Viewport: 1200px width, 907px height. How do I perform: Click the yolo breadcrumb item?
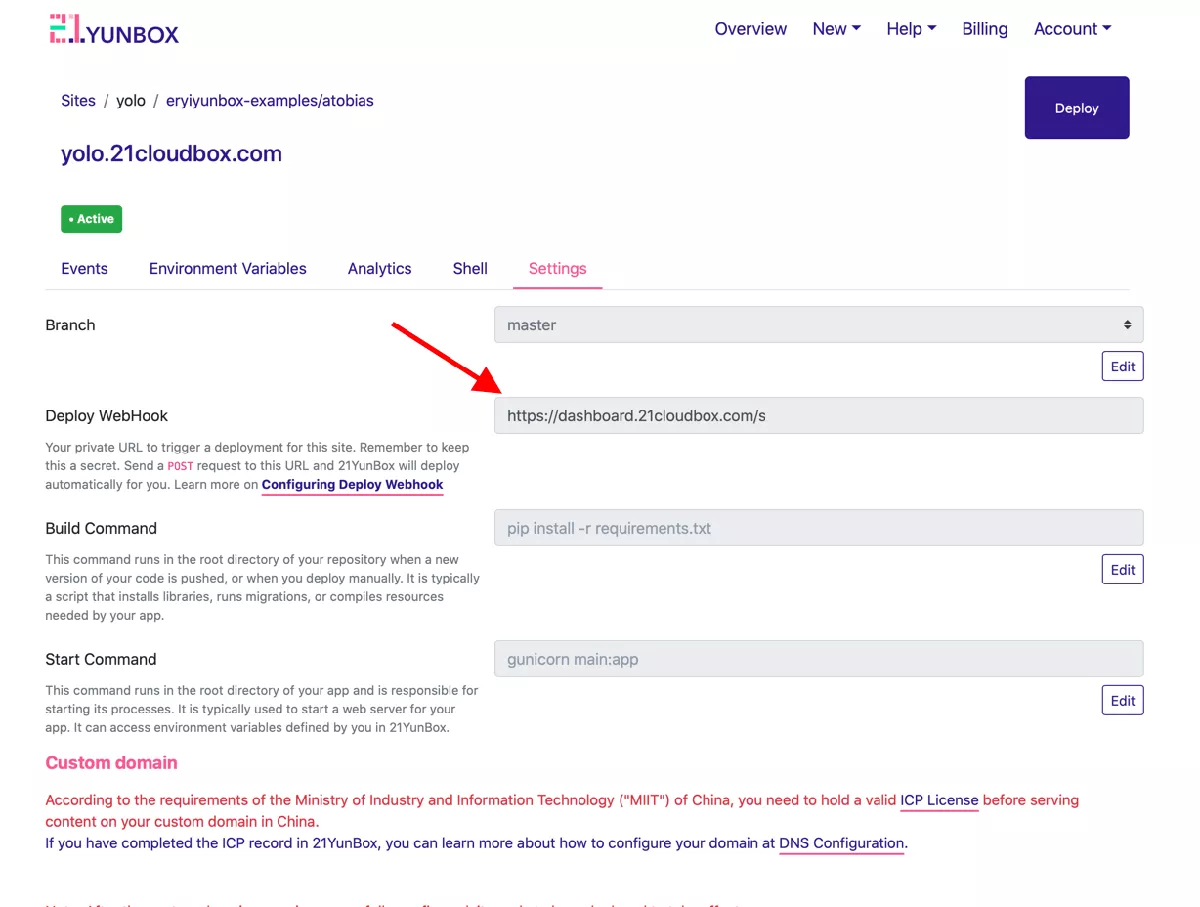pyautogui.click(x=131, y=101)
